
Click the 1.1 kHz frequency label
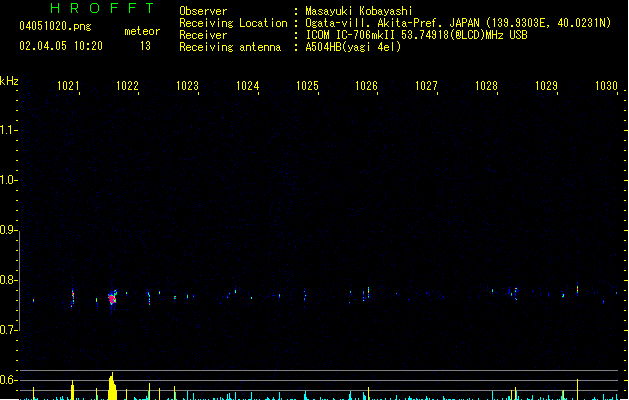point(8,130)
